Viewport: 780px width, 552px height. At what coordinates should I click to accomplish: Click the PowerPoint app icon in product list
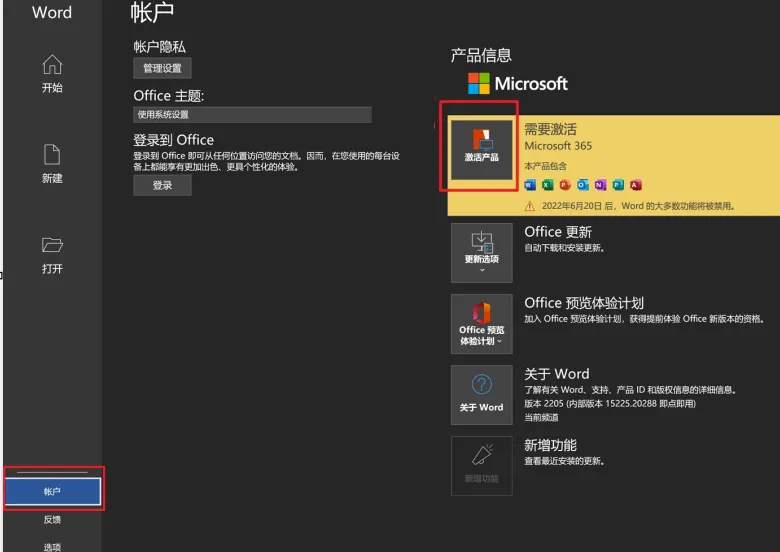[565, 185]
